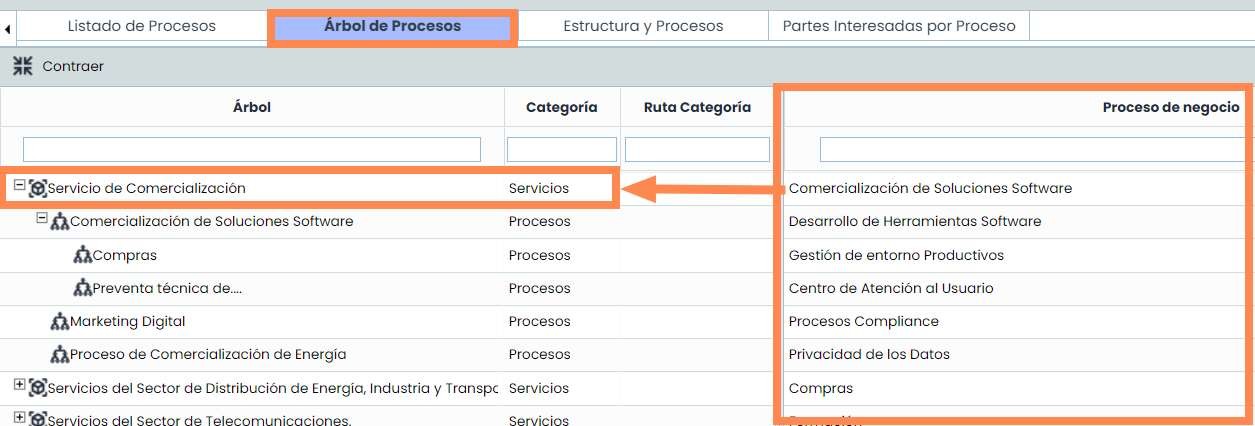This screenshot has height=426, width=1255.
Task: Click the process icon beside Comercialización de Soluciones Software
Action: click(60, 222)
